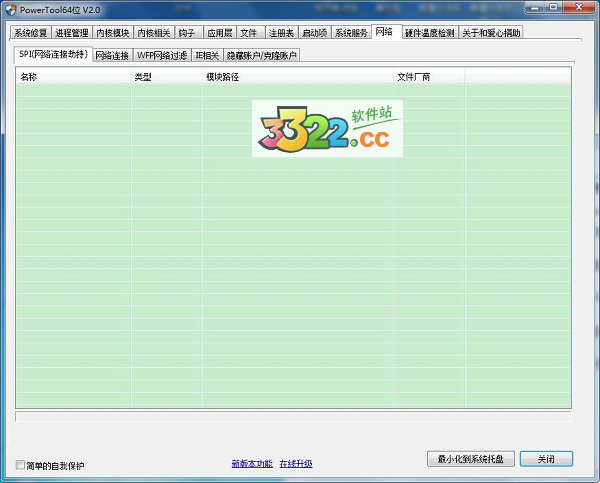This screenshot has width=600, height=483.
Task: Sort by the 模块路径 column header
Action: click(298, 77)
